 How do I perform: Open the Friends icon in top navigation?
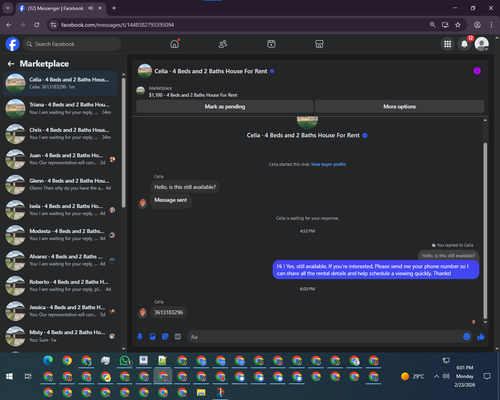click(x=223, y=44)
